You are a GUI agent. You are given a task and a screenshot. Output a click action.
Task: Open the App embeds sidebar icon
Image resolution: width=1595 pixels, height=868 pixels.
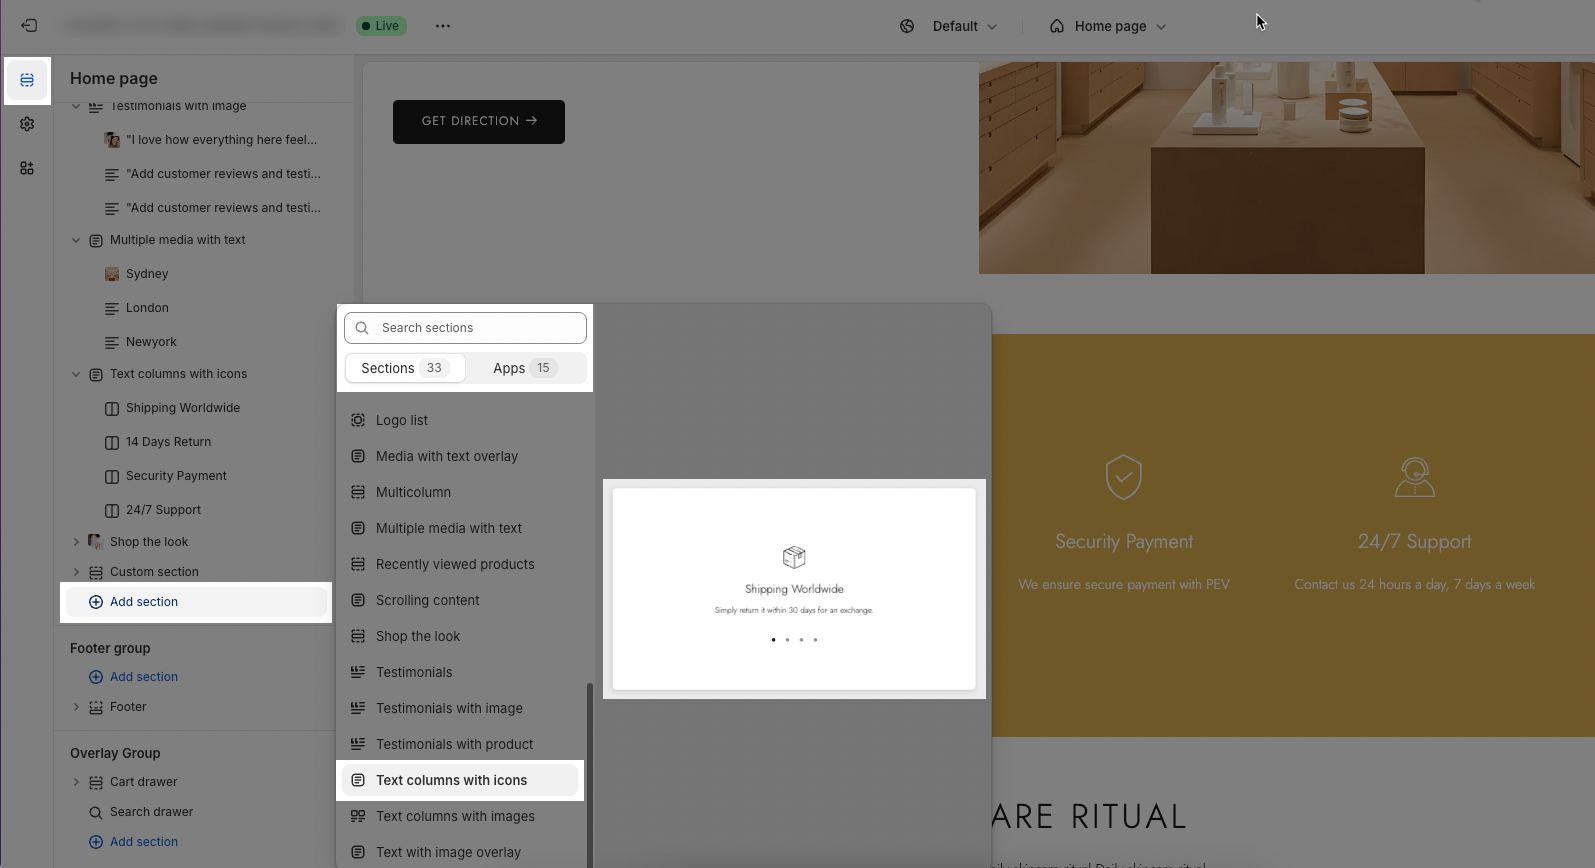(x=27, y=168)
